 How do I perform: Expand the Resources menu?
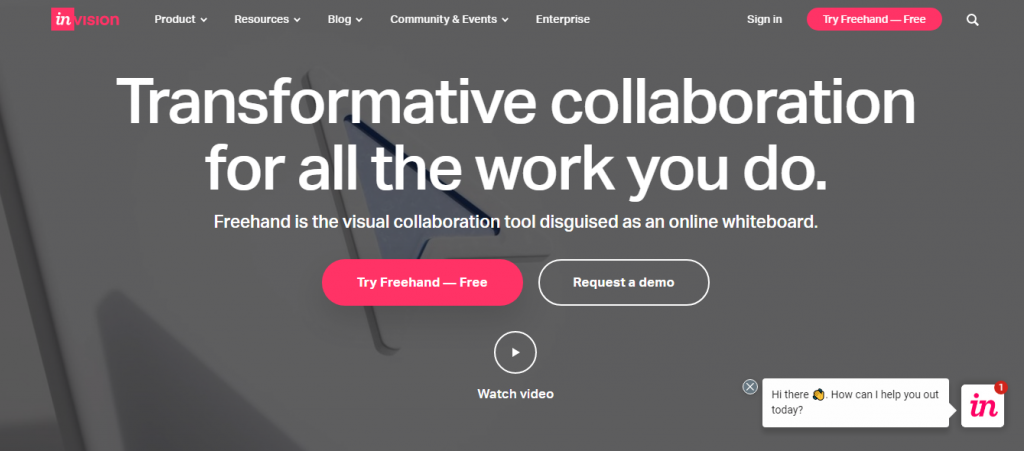[268, 20]
